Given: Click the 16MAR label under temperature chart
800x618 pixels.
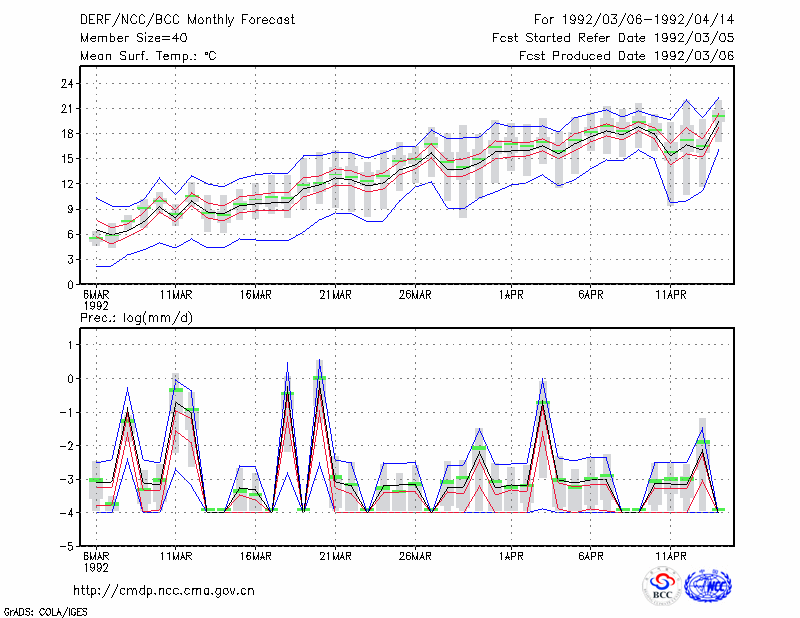Looking at the screenshot, I should pyautogui.click(x=256, y=295).
